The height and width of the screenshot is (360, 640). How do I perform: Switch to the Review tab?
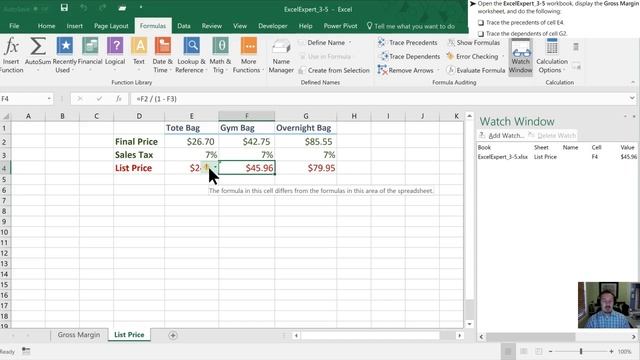click(211, 26)
